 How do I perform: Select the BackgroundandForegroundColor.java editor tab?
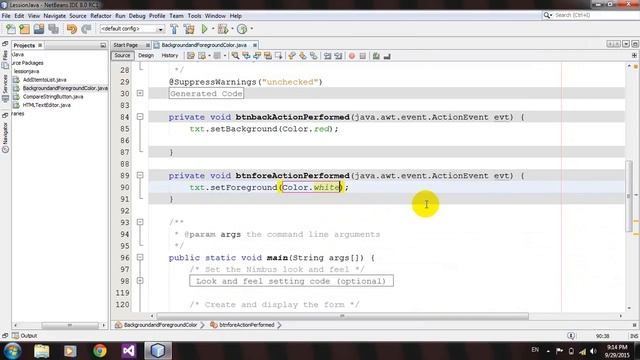pyautogui.click(x=204, y=45)
